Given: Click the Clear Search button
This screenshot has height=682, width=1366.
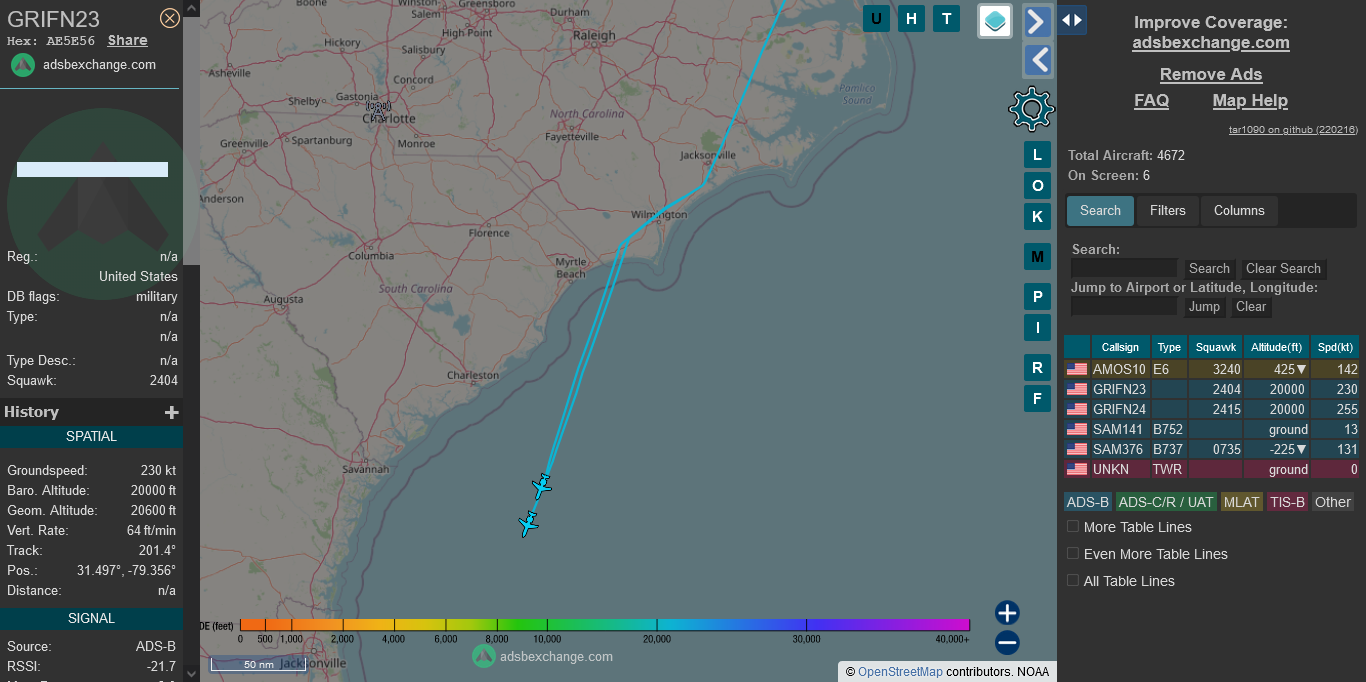Looking at the screenshot, I should coord(1283,268).
